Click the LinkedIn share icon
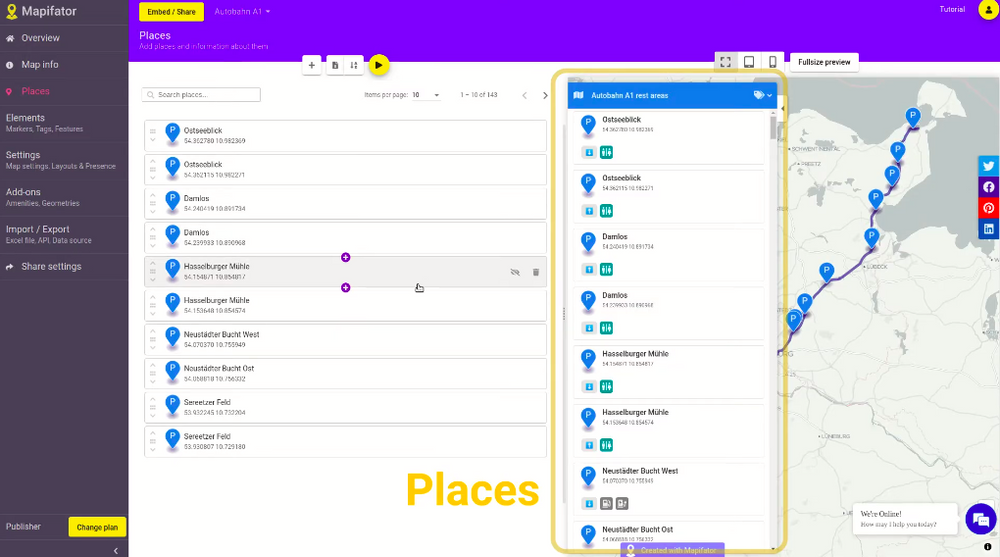The width and height of the screenshot is (1000, 557). pyautogui.click(x=988, y=229)
